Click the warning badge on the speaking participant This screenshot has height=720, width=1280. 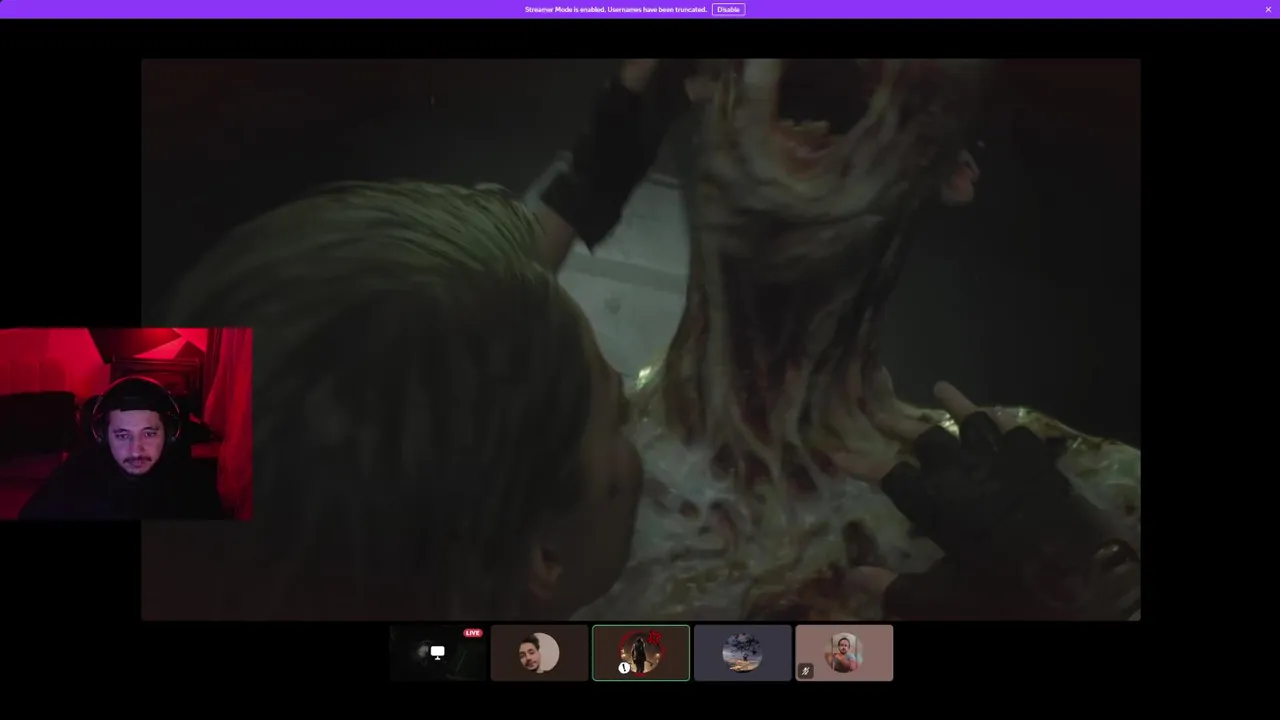(624, 667)
